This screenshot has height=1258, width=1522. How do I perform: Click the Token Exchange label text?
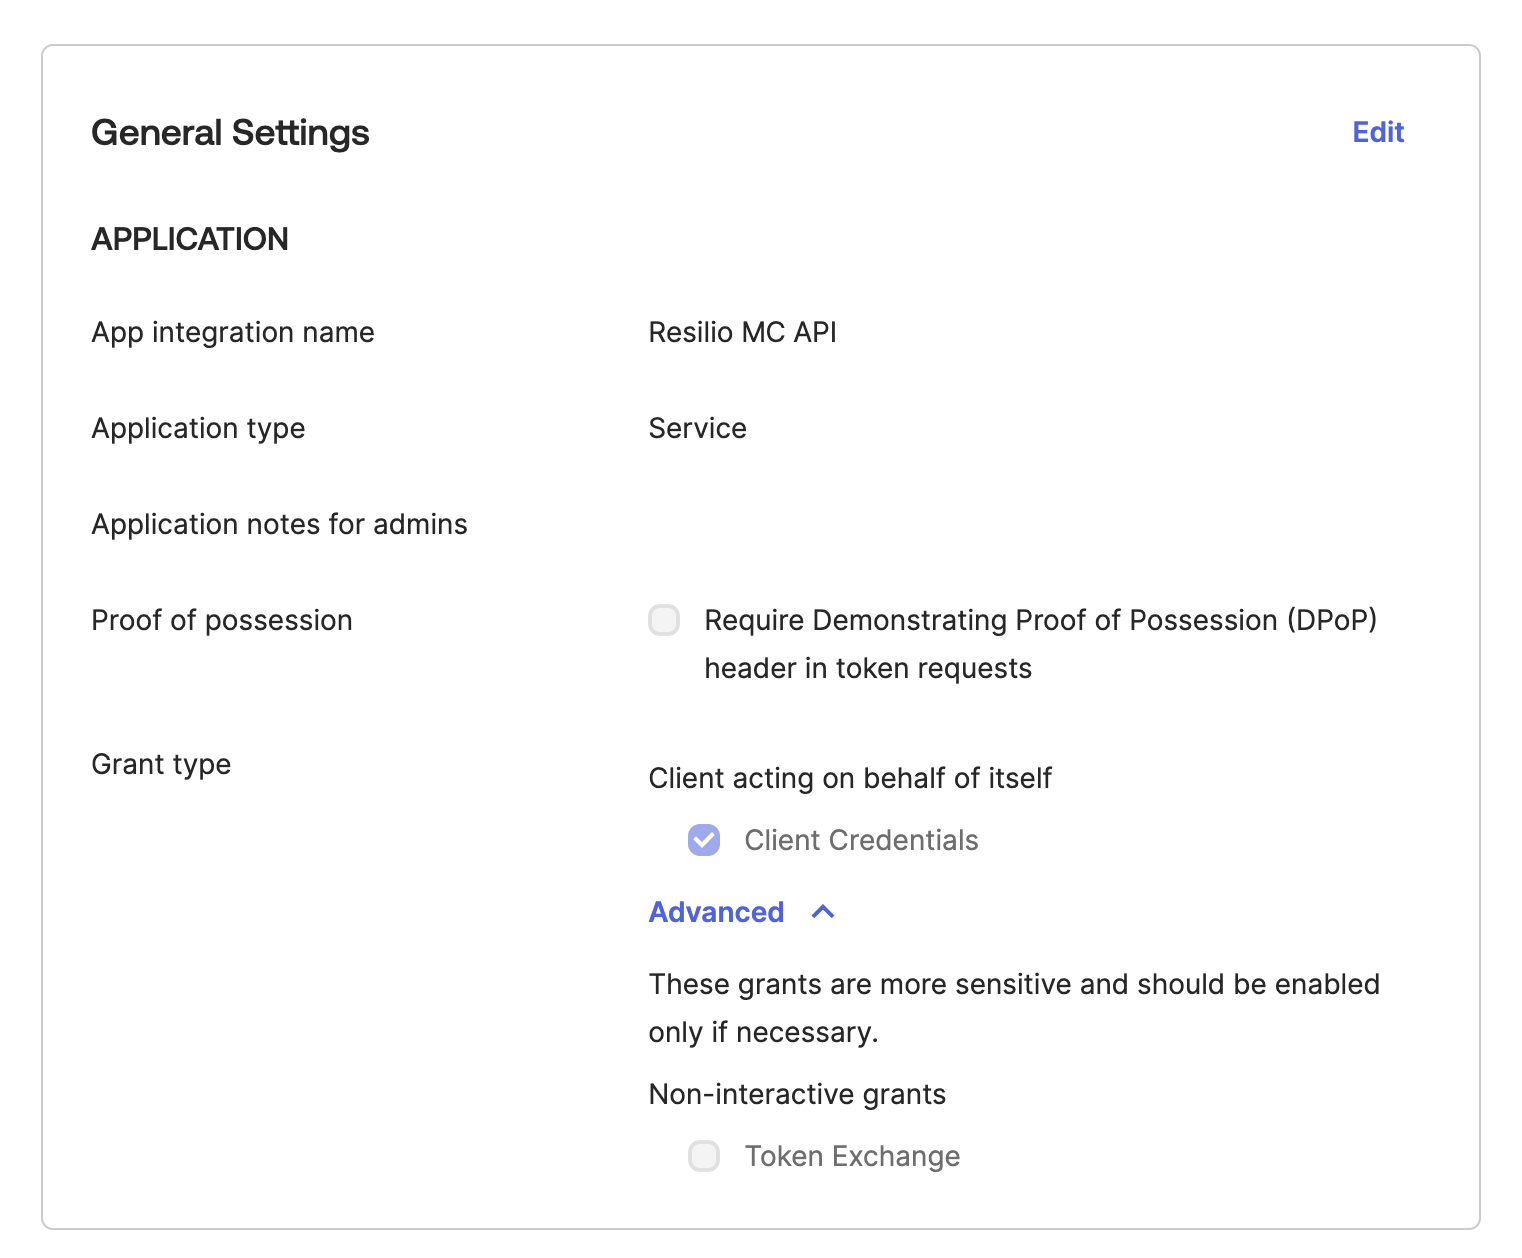click(852, 1156)
